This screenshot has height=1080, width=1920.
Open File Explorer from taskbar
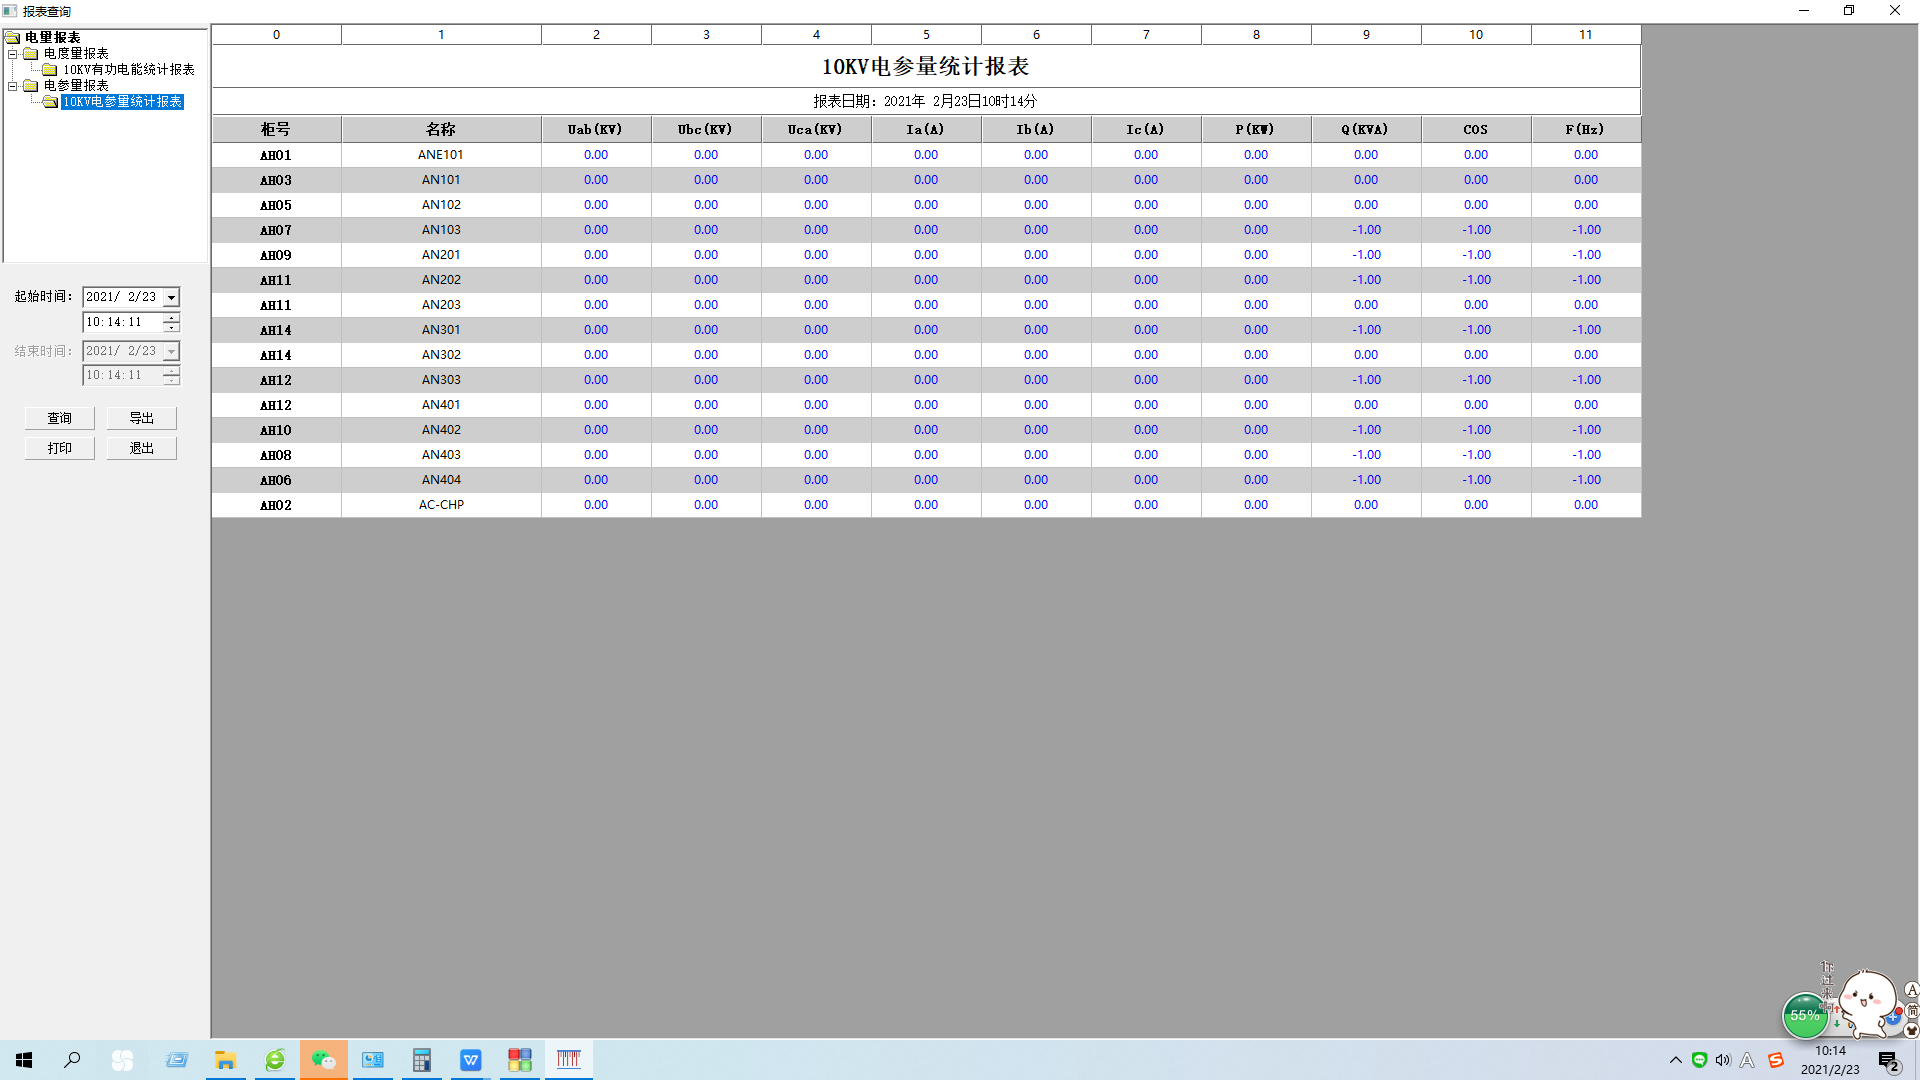226,1060
